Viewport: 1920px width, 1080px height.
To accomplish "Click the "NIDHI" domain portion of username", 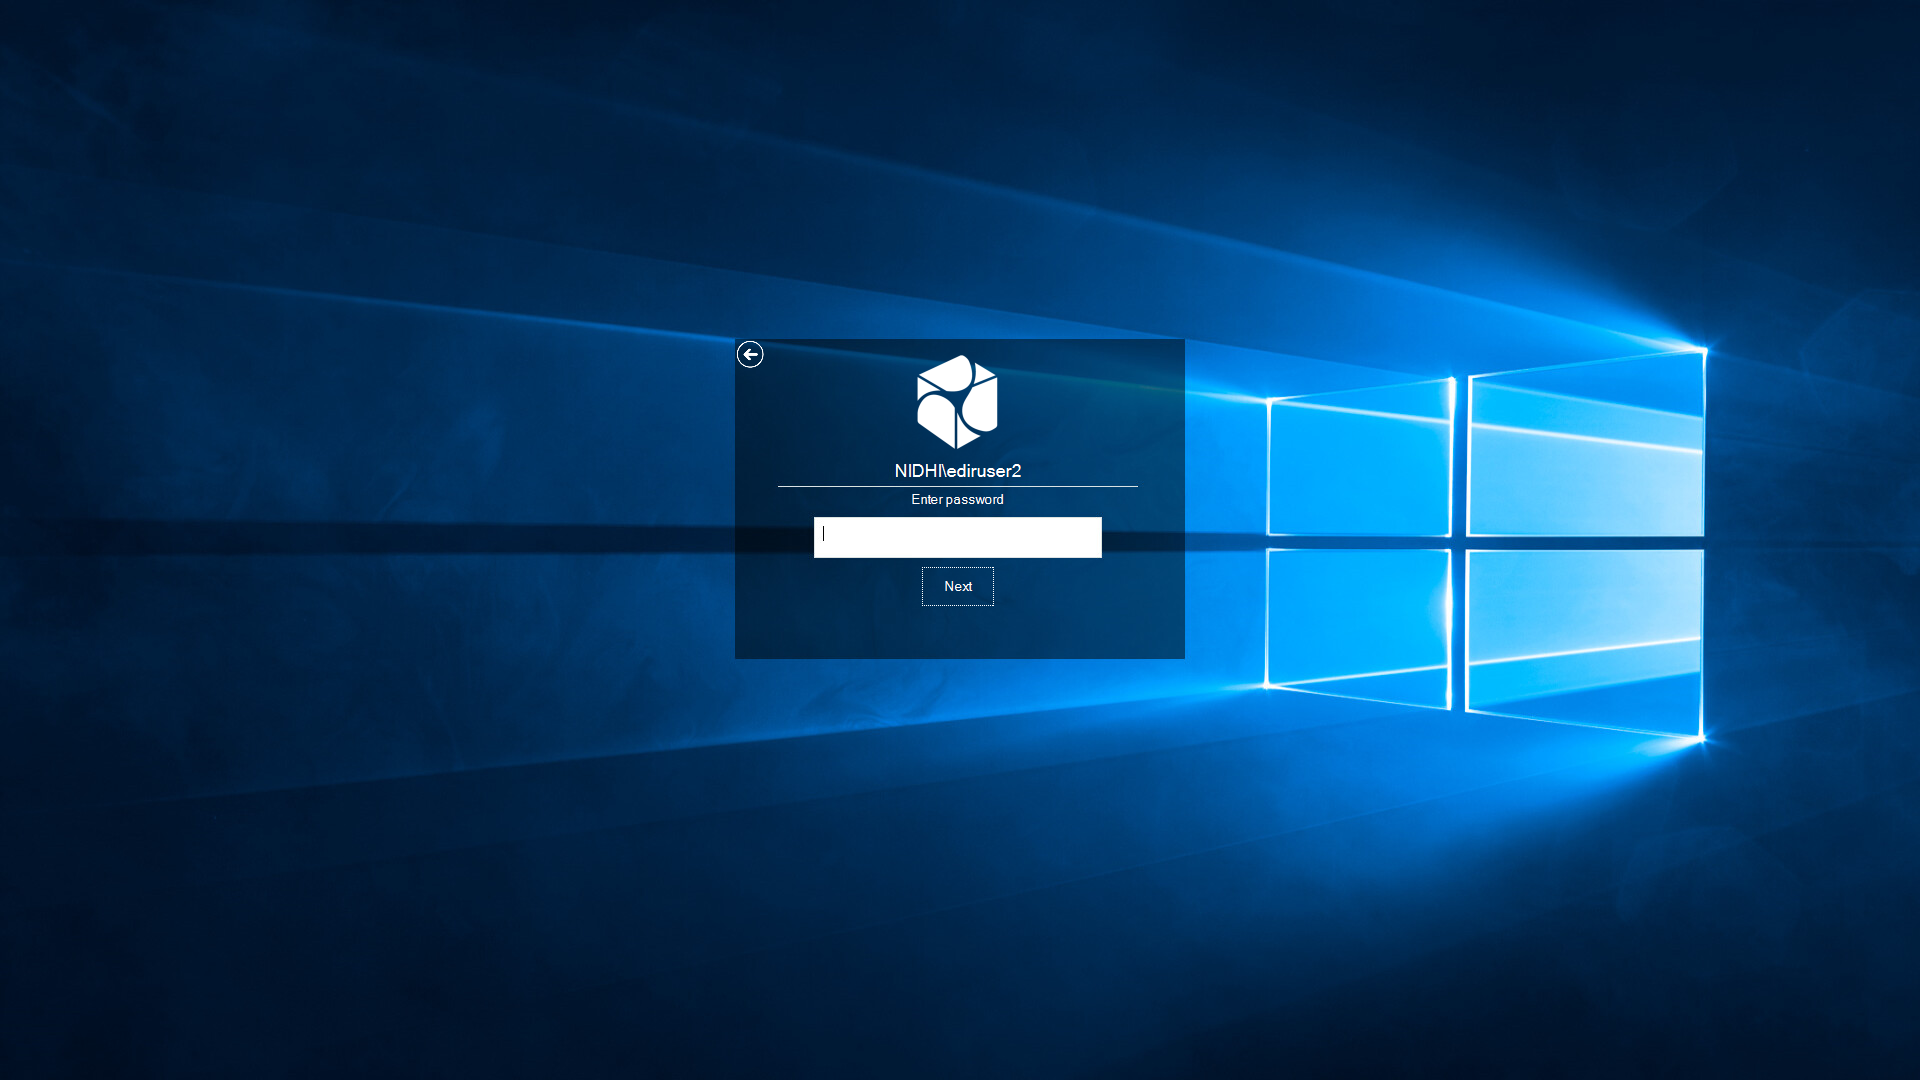I will pyautogui.click(x=916, y=471).
